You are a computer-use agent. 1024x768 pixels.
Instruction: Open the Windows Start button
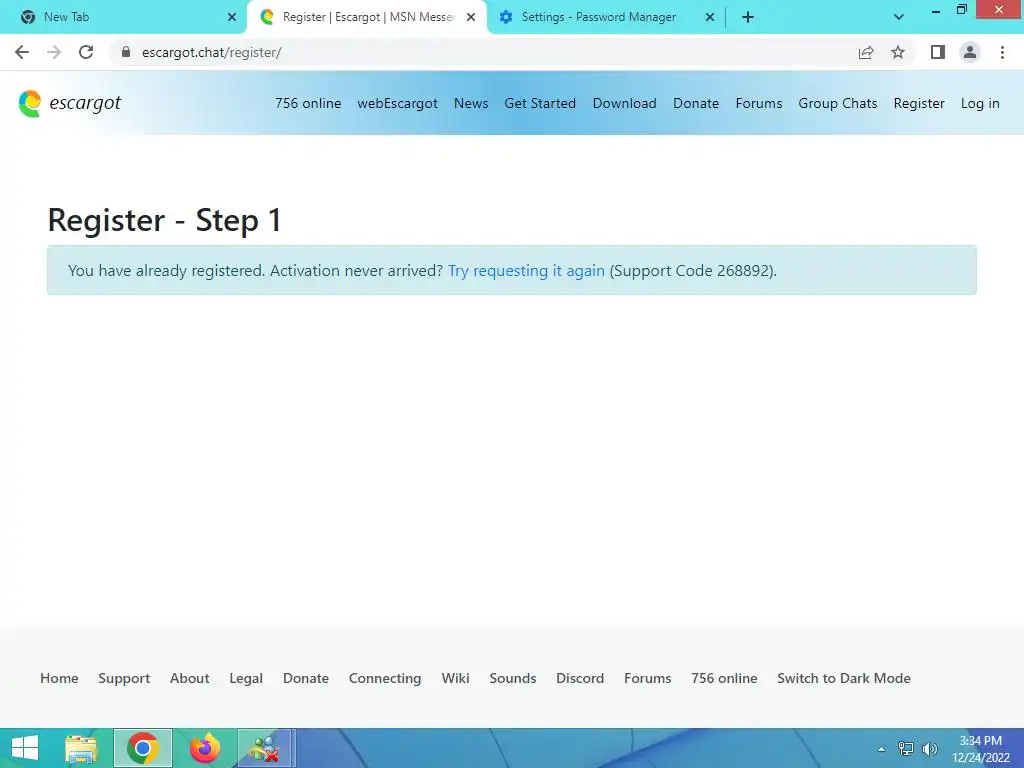click(x=25, y=748)
